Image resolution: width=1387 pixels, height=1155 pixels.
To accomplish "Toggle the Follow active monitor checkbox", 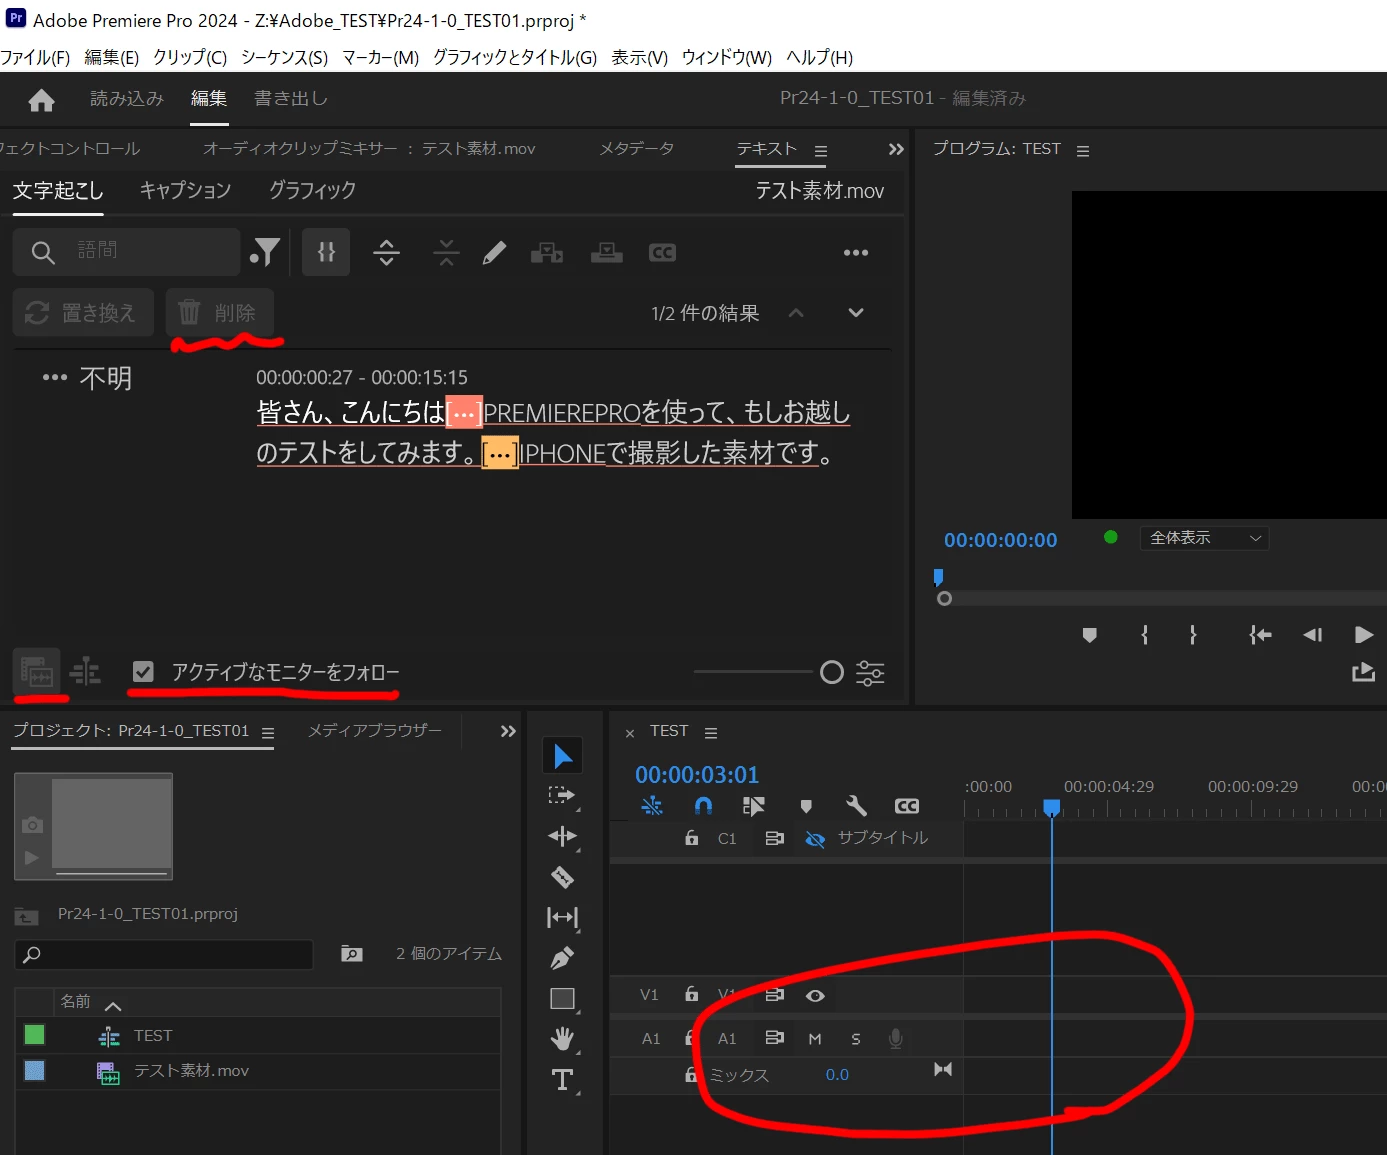I will click(144, 672).
